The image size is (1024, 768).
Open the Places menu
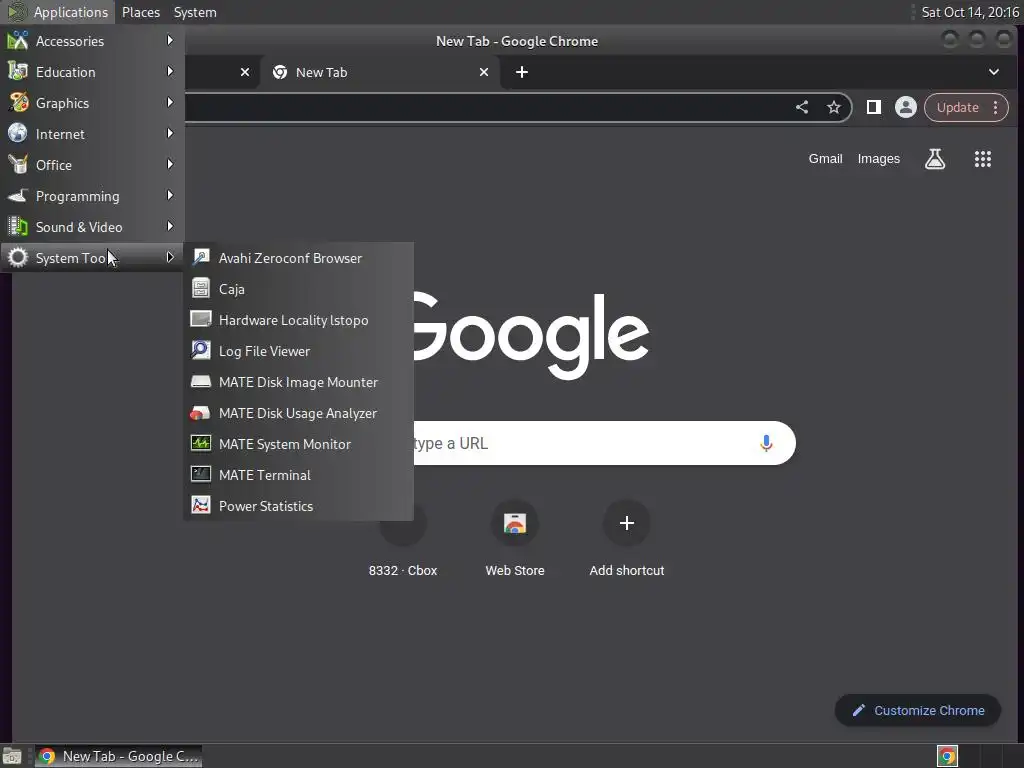[x=141, y=12]
